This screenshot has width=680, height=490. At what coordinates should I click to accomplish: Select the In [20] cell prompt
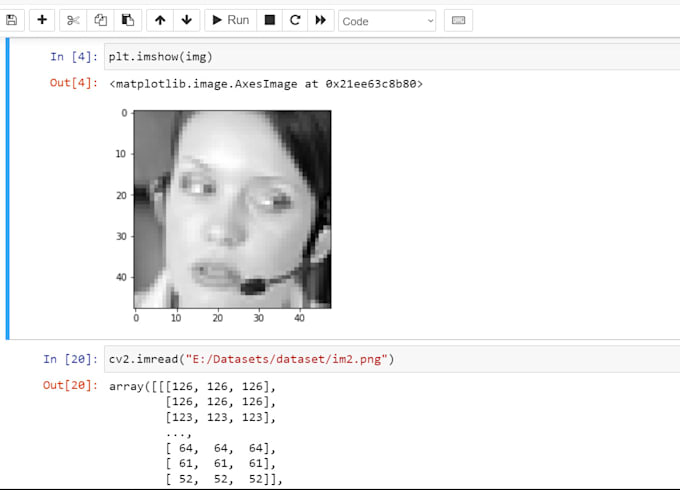tap(70, 359)
